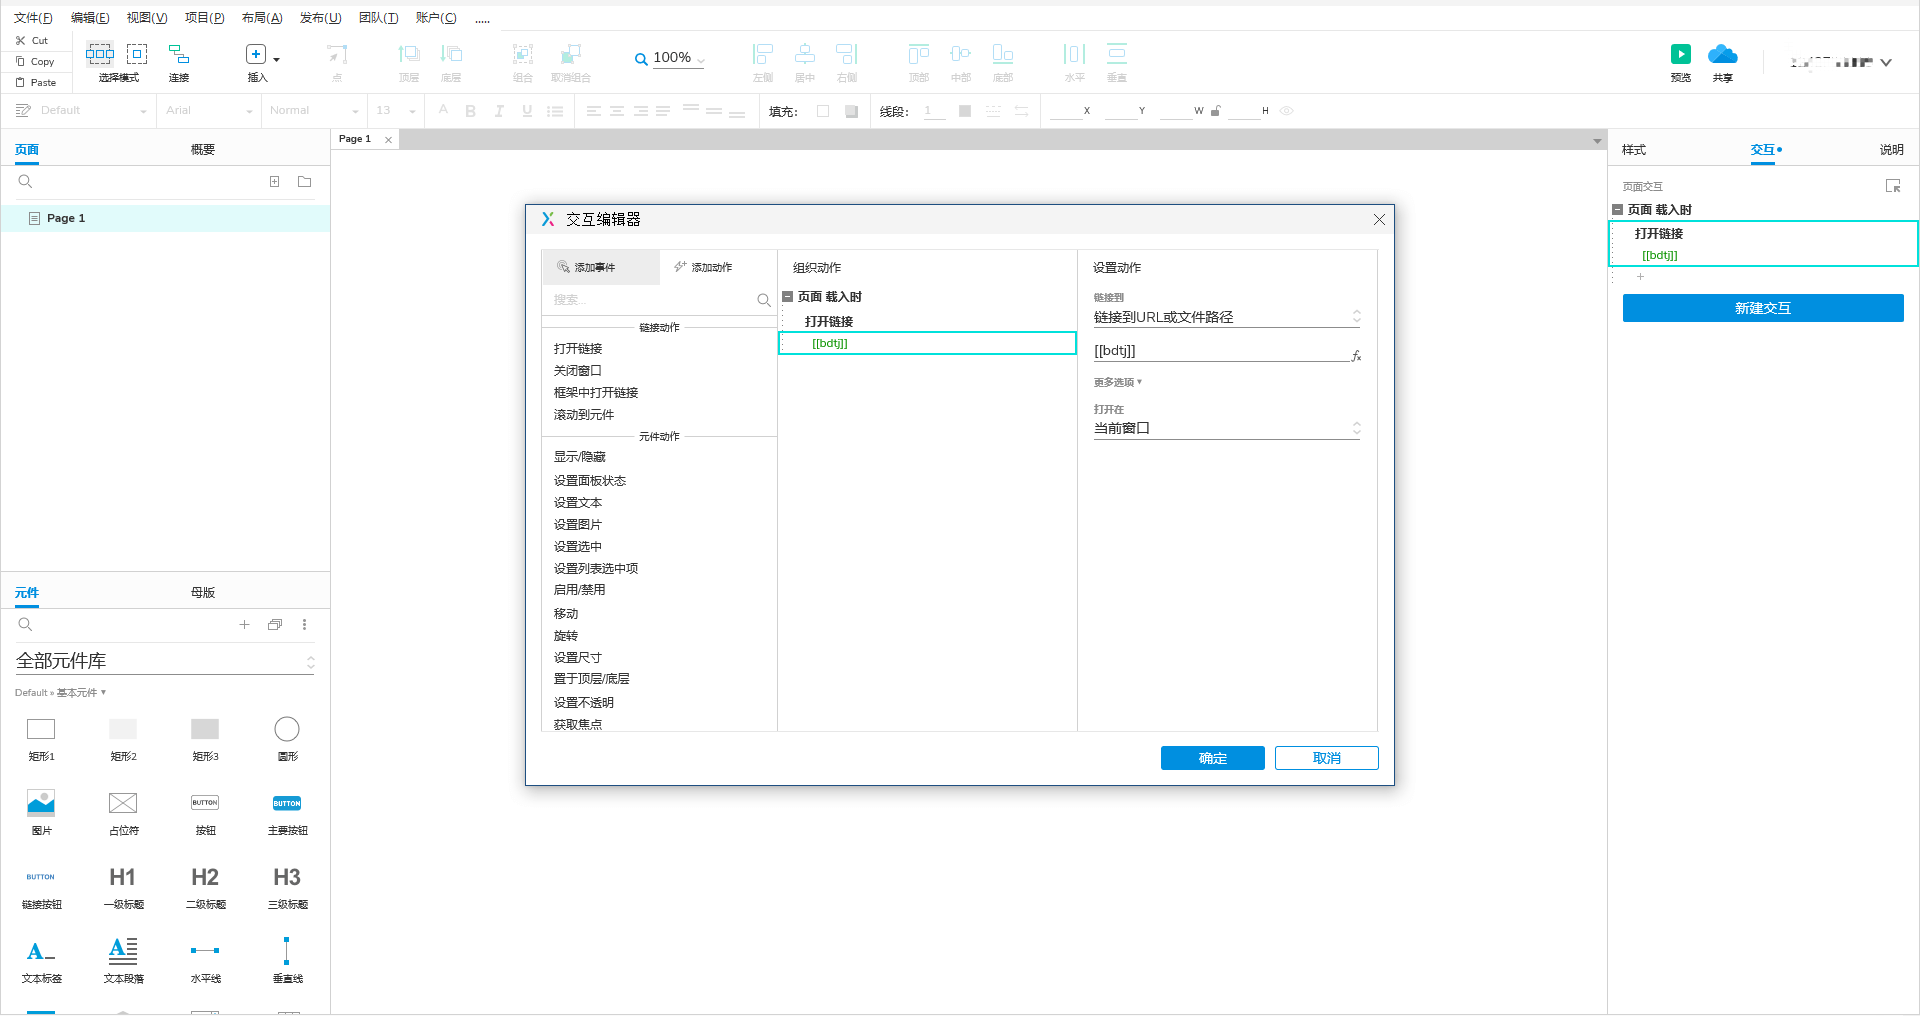Image resolution: width=1920 pixels, height=1016 pixels.
Task: Click the 预览 preview play icon
Action: click(x=1681, y=54)
